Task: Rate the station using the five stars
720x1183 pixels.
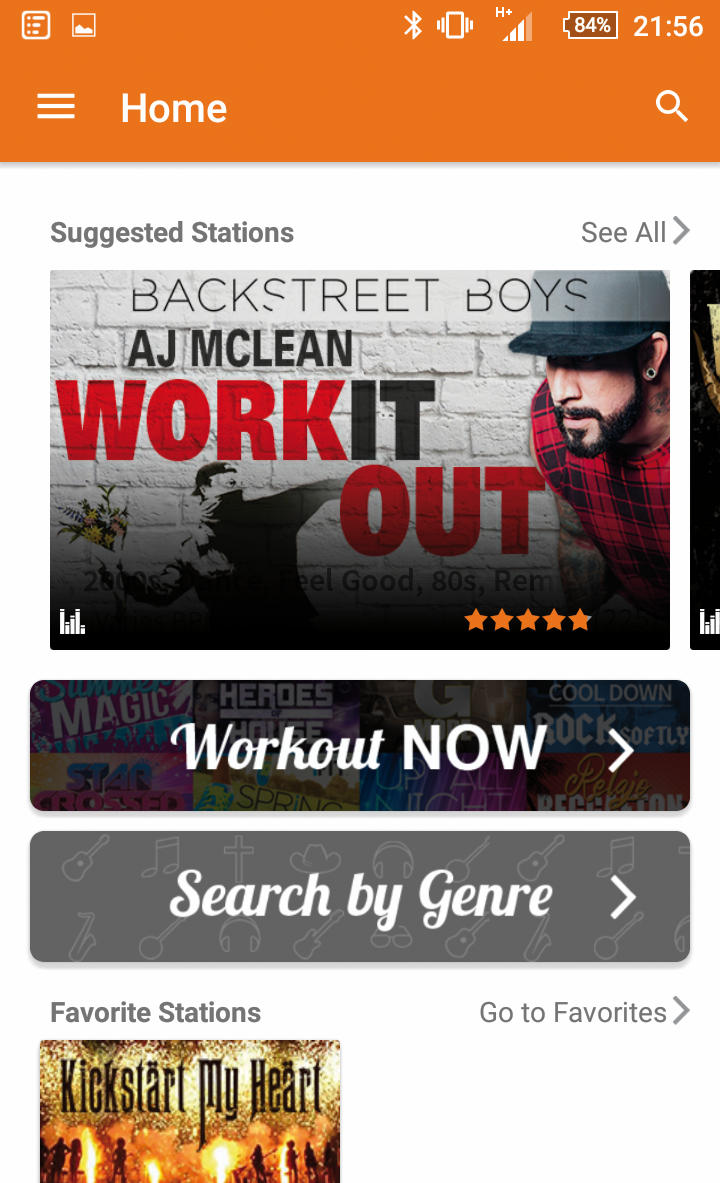Action: tap(528, 620)
